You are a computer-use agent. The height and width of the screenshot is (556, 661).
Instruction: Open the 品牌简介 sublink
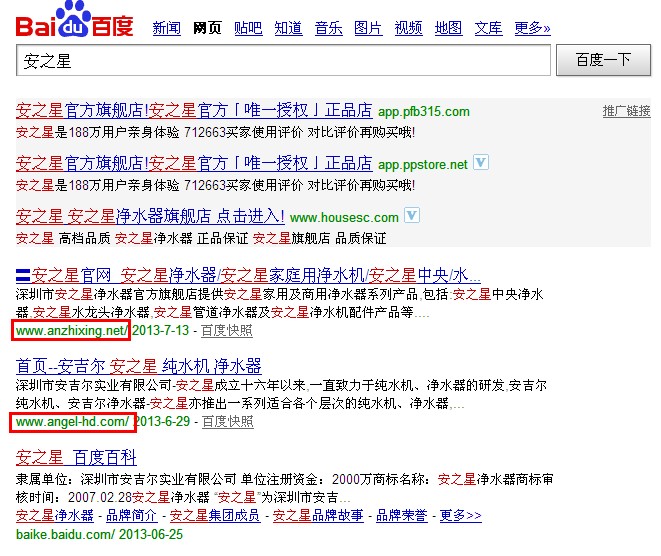point(132,515)
